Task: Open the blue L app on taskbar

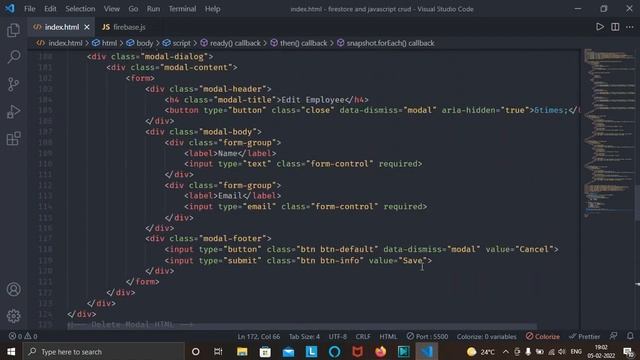Action: coord(311,351)
